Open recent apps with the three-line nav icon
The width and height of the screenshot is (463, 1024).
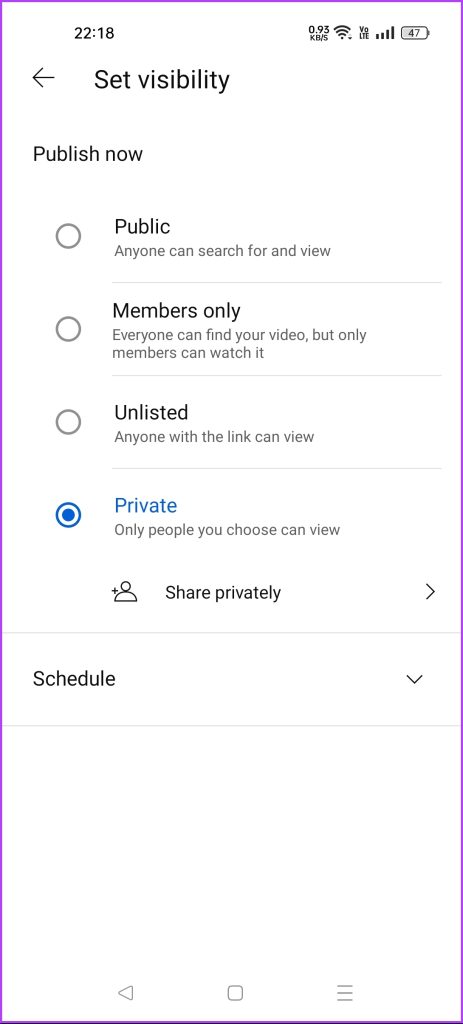[345, 993]
